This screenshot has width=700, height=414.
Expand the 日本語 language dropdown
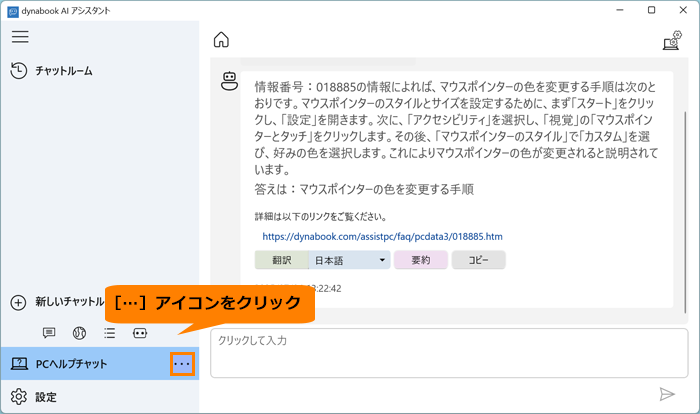click(x=350, y=260)
